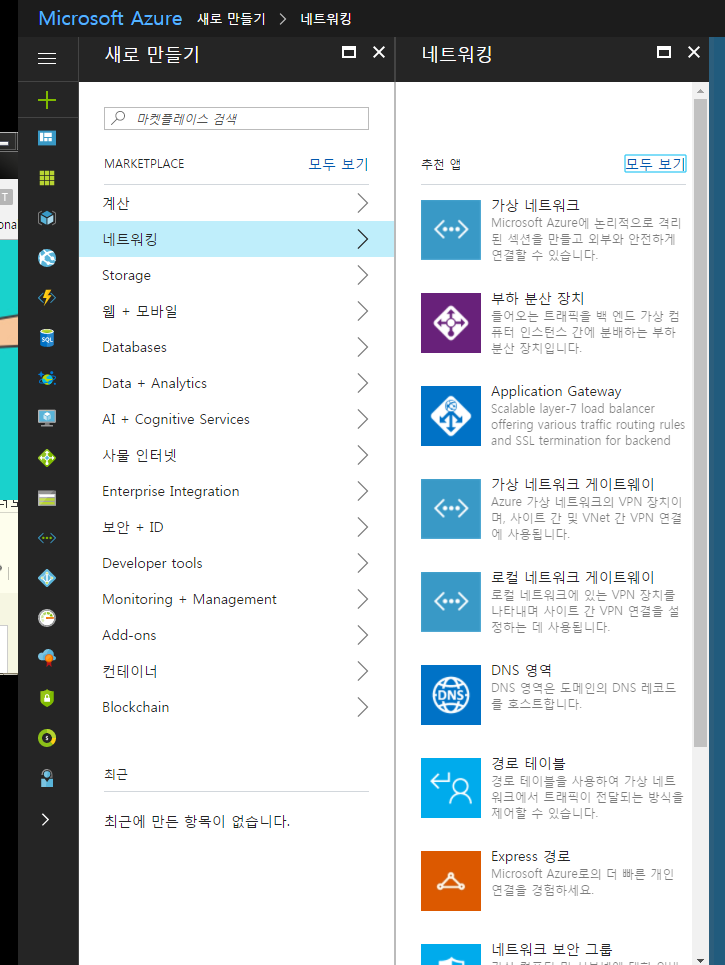Open All resources green grid icon
725x965 pixels.
47,178
